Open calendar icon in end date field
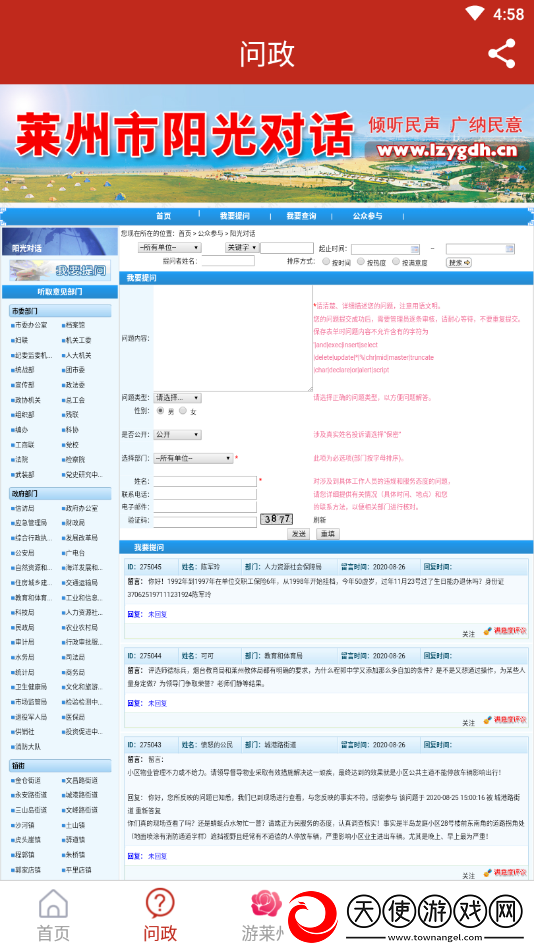 pyautogui.click(x=510, y=249)
